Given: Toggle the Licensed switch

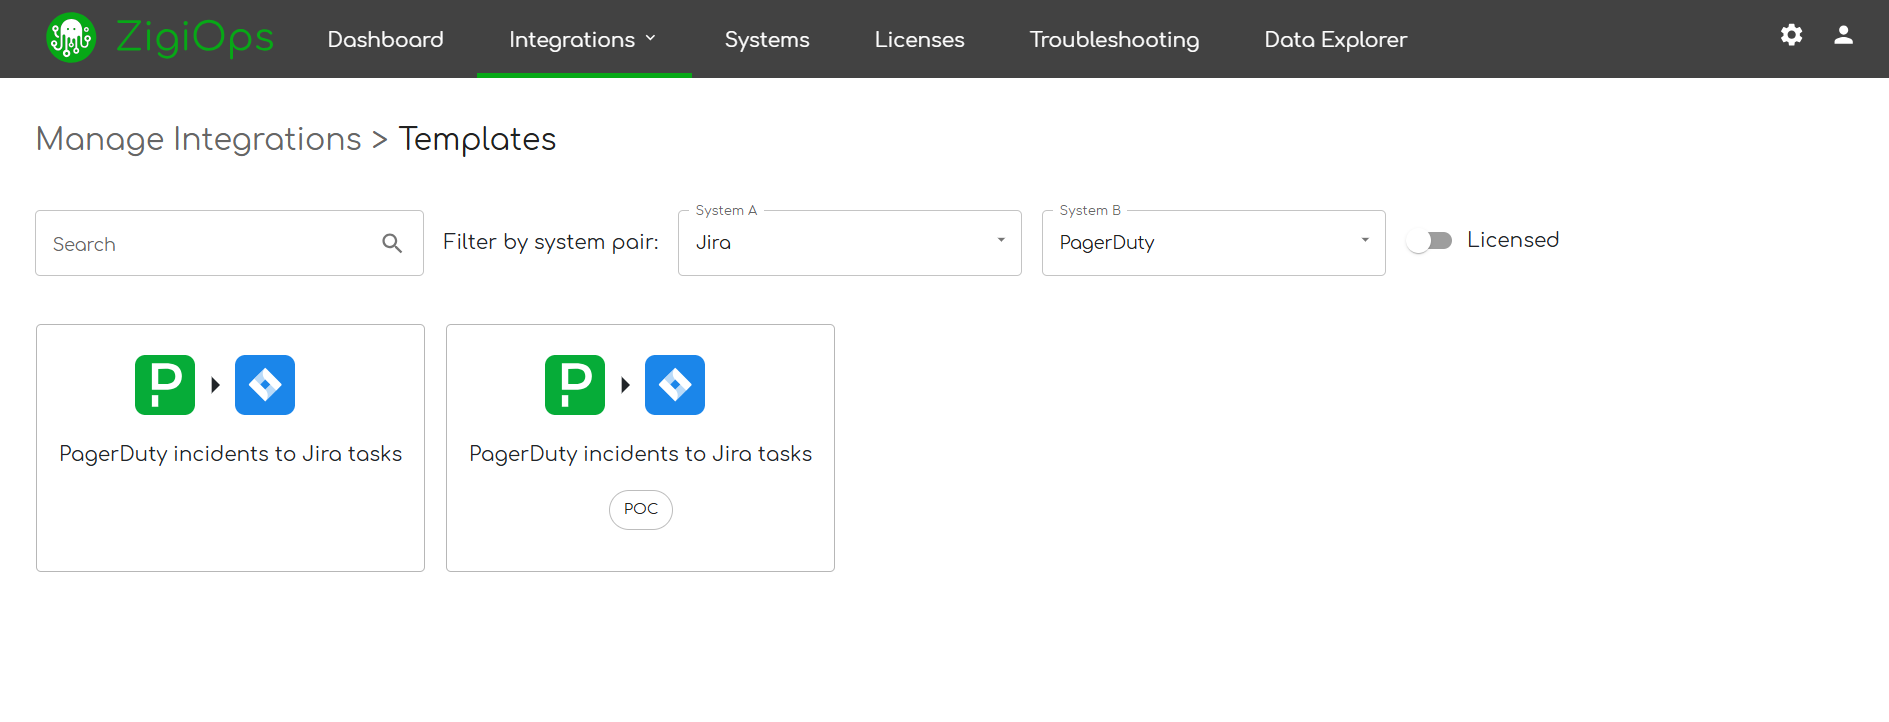Looking at the screenshot, I should (x=1429, y=241).
